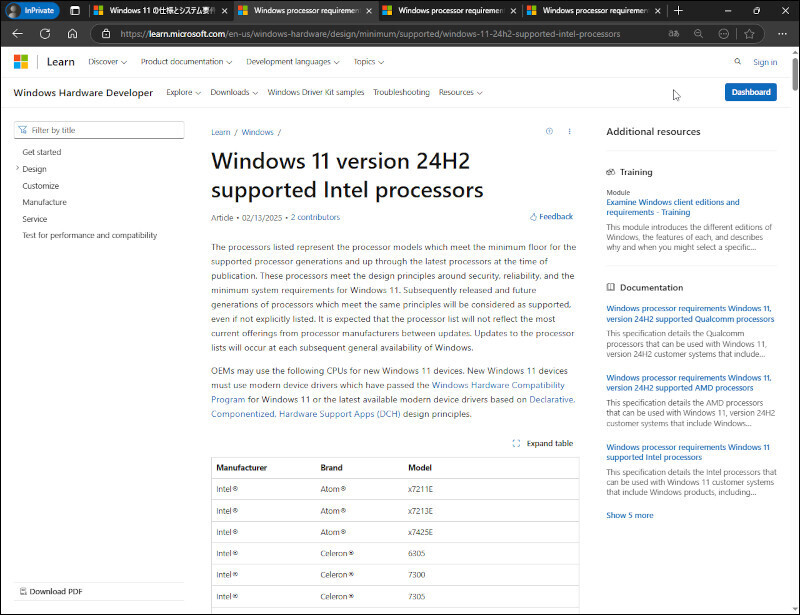Screen dimensions: 800x615
Task: Expand the Development languages dropdown
Action: tap(292, 62)
